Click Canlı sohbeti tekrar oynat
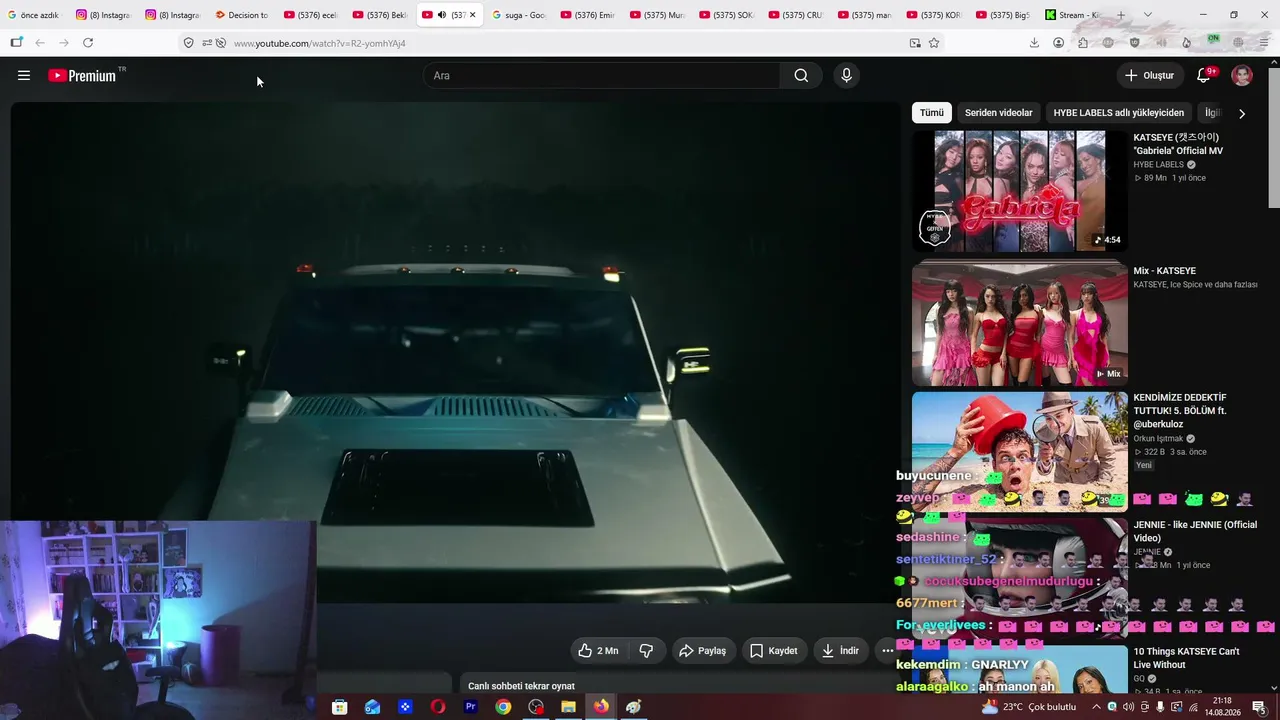 (521, 686)
